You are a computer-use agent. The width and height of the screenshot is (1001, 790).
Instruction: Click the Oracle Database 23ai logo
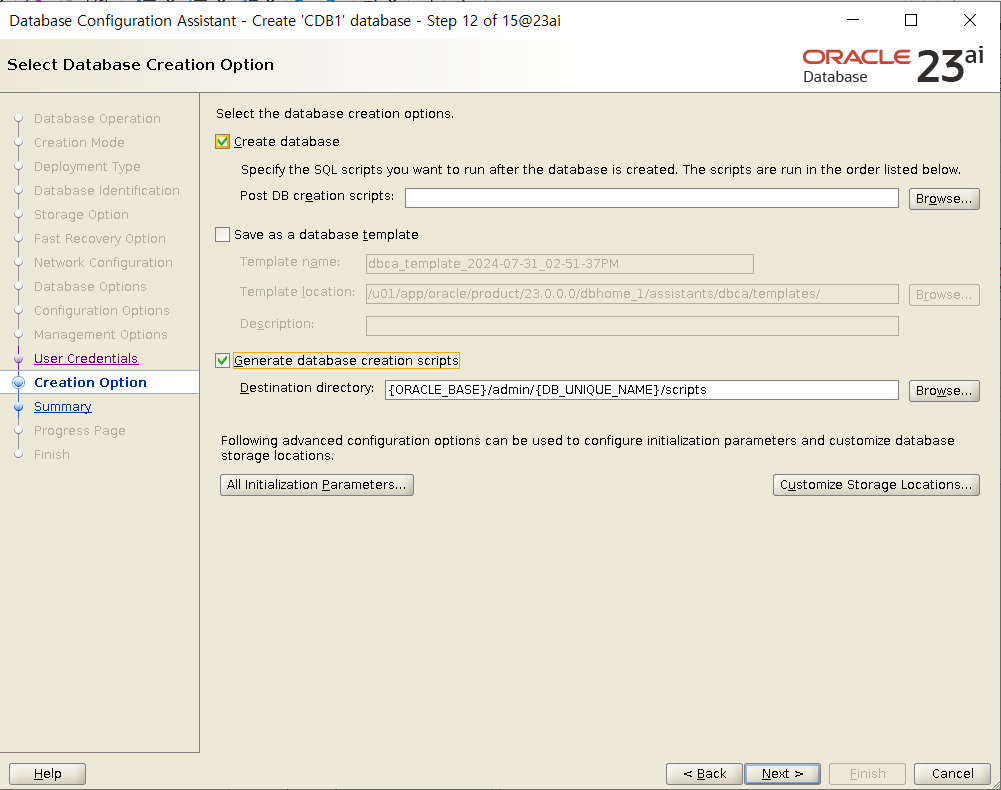[x=892, y=65]
